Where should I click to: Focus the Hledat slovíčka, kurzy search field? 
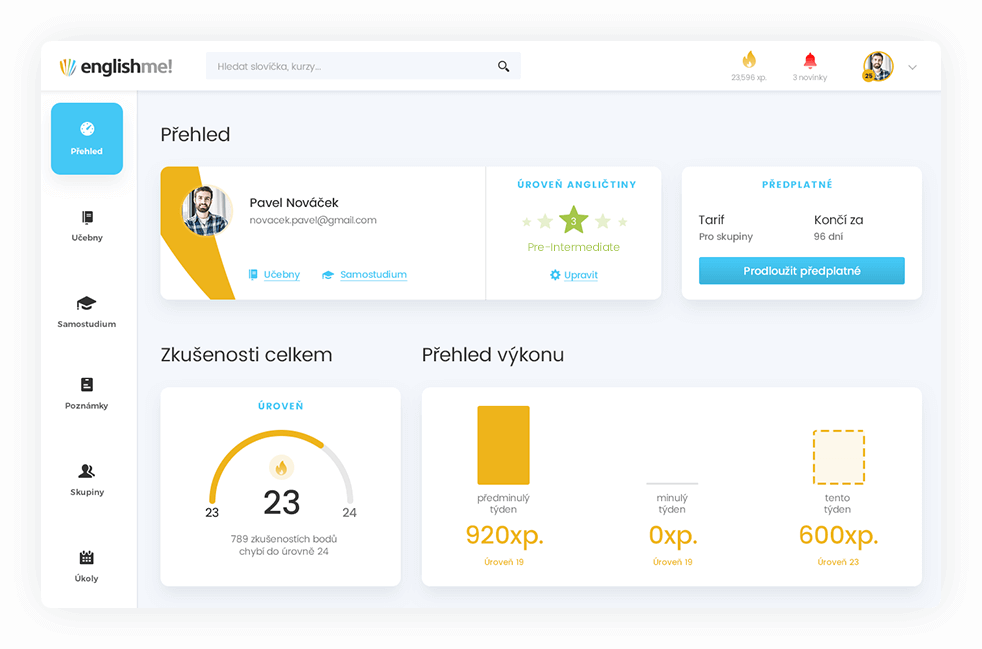(x=350, y=67)
